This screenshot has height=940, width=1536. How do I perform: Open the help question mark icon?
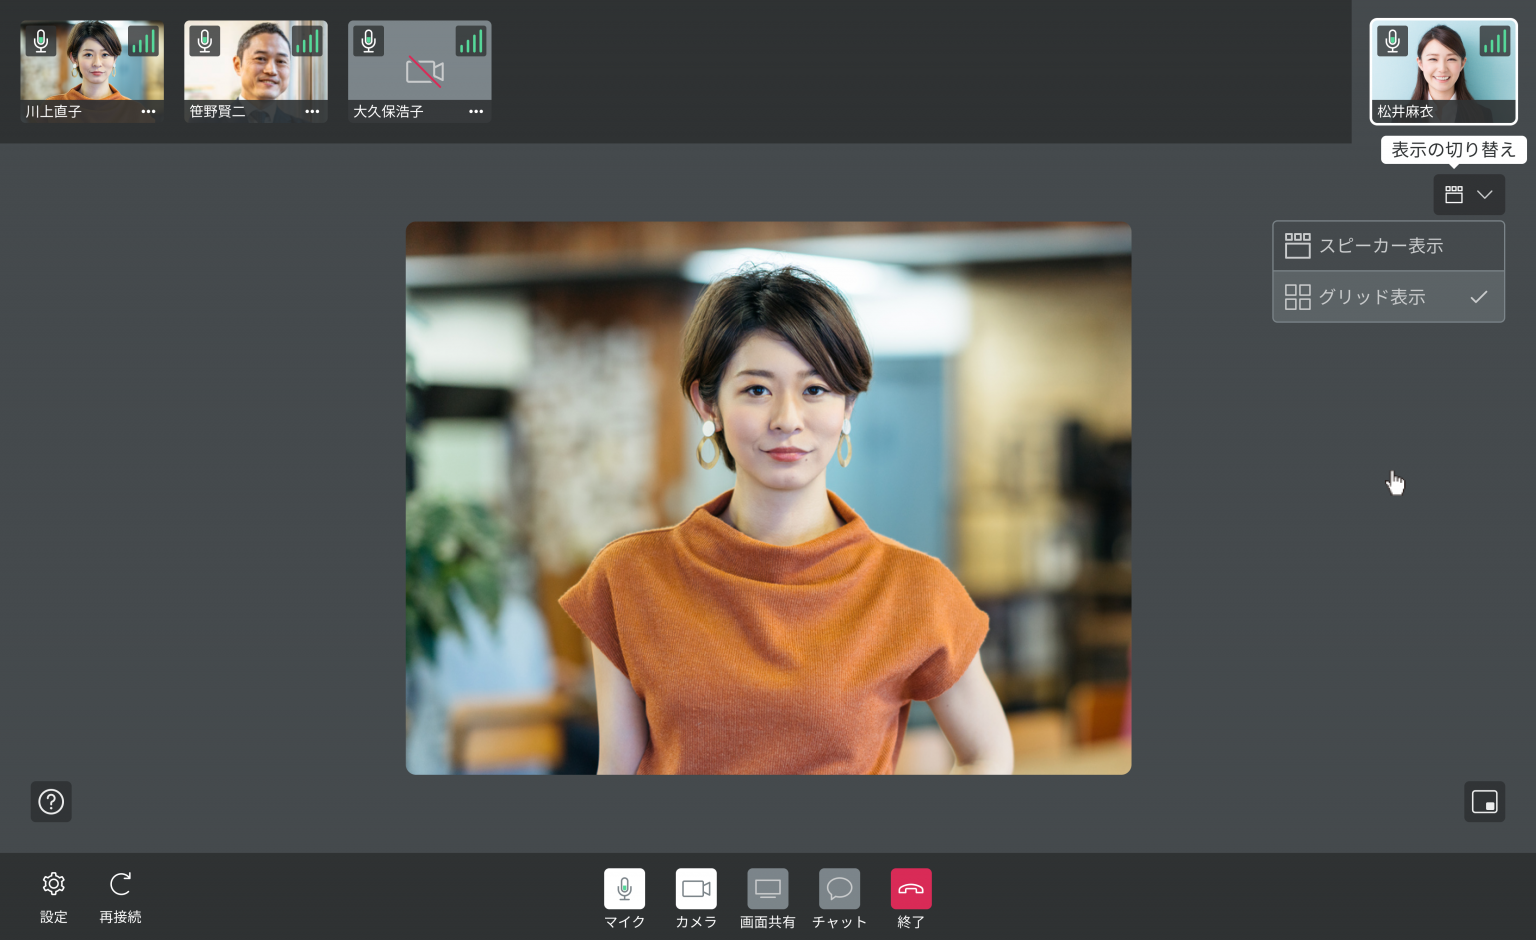51,802
